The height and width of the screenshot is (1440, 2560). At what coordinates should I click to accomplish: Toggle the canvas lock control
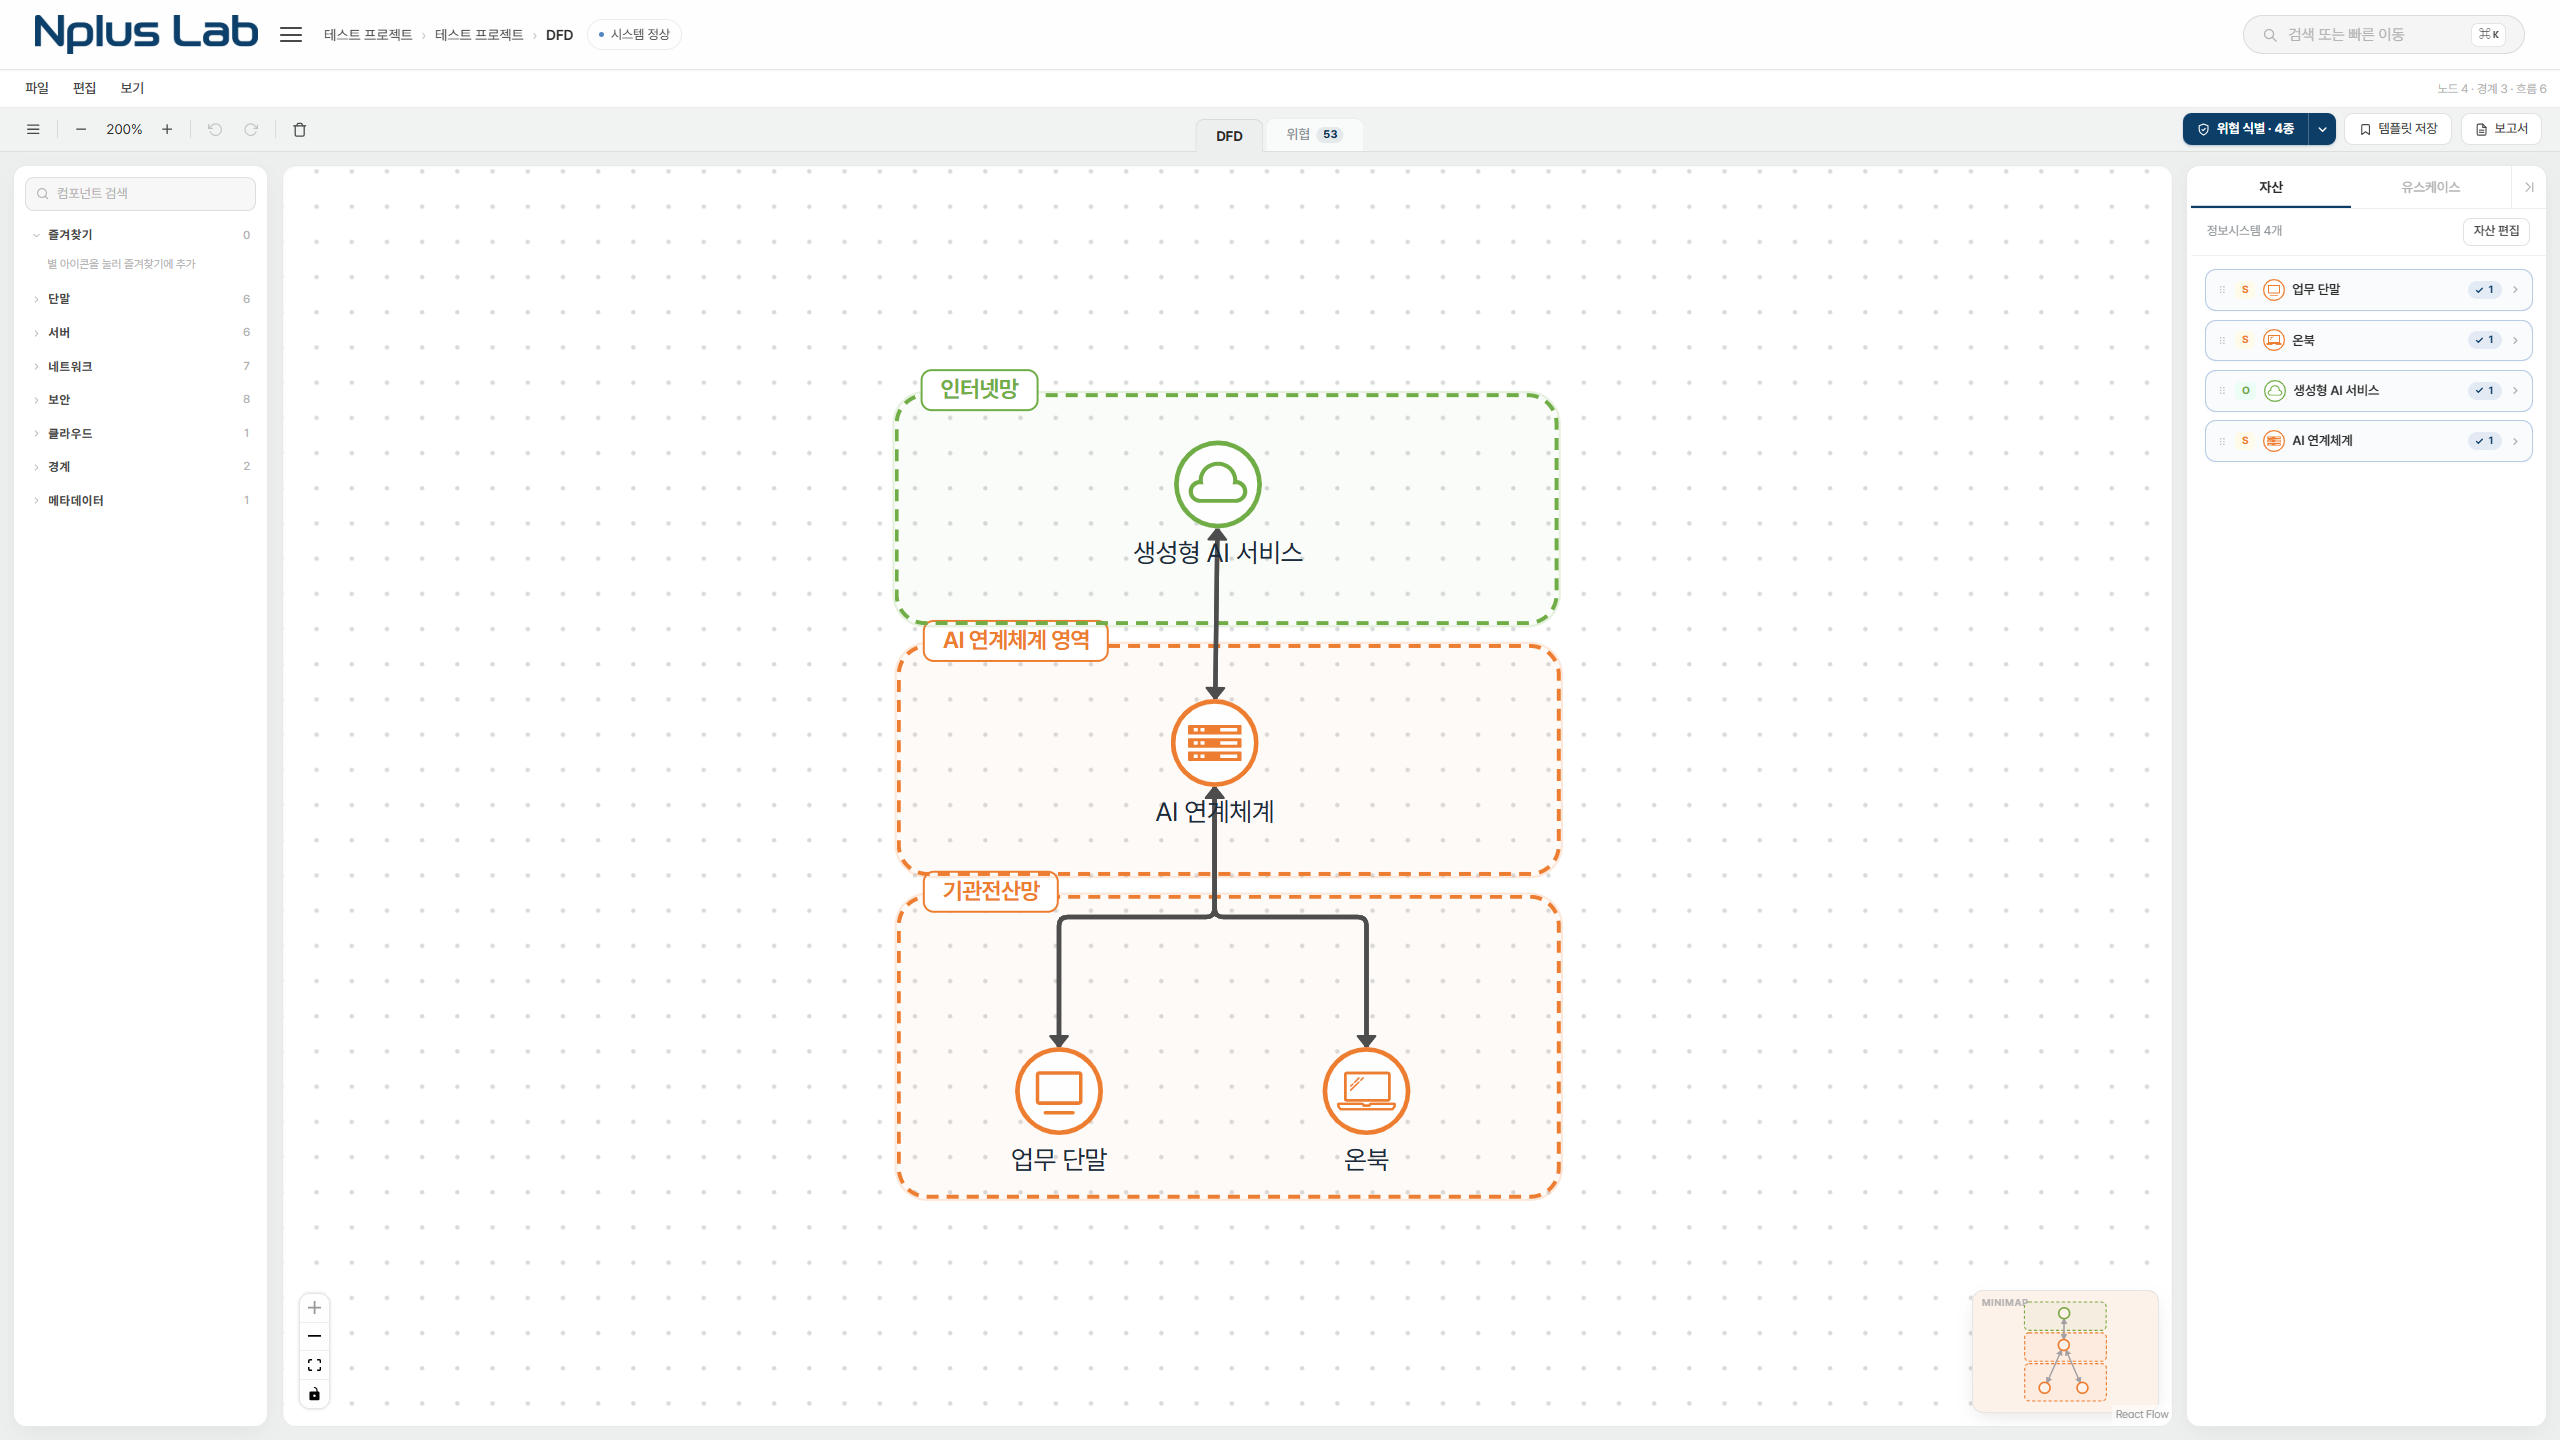[x=314, y=1394]
